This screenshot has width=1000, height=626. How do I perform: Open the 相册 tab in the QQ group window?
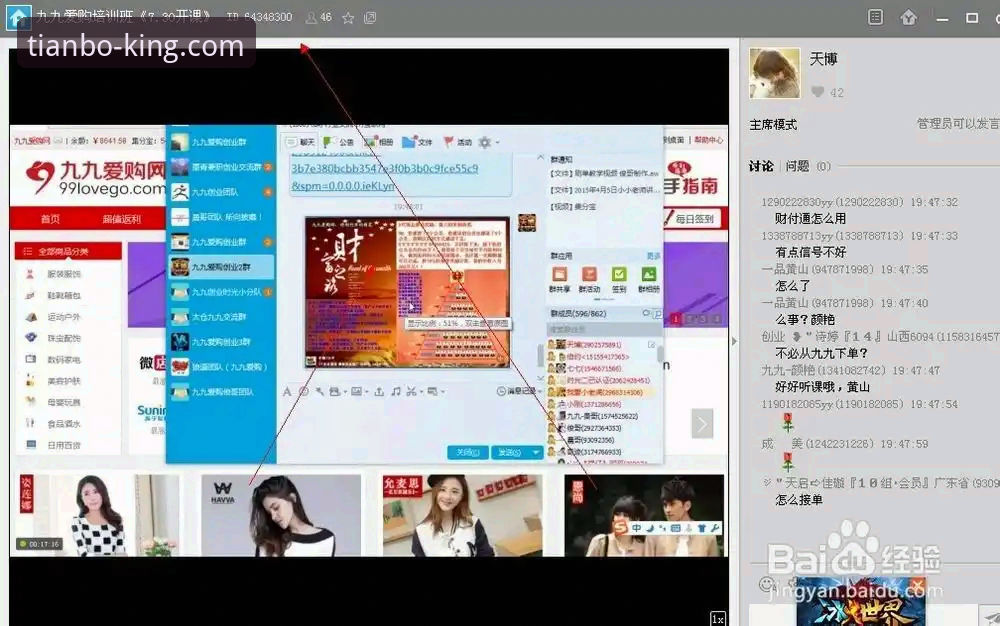coord(379,142)
